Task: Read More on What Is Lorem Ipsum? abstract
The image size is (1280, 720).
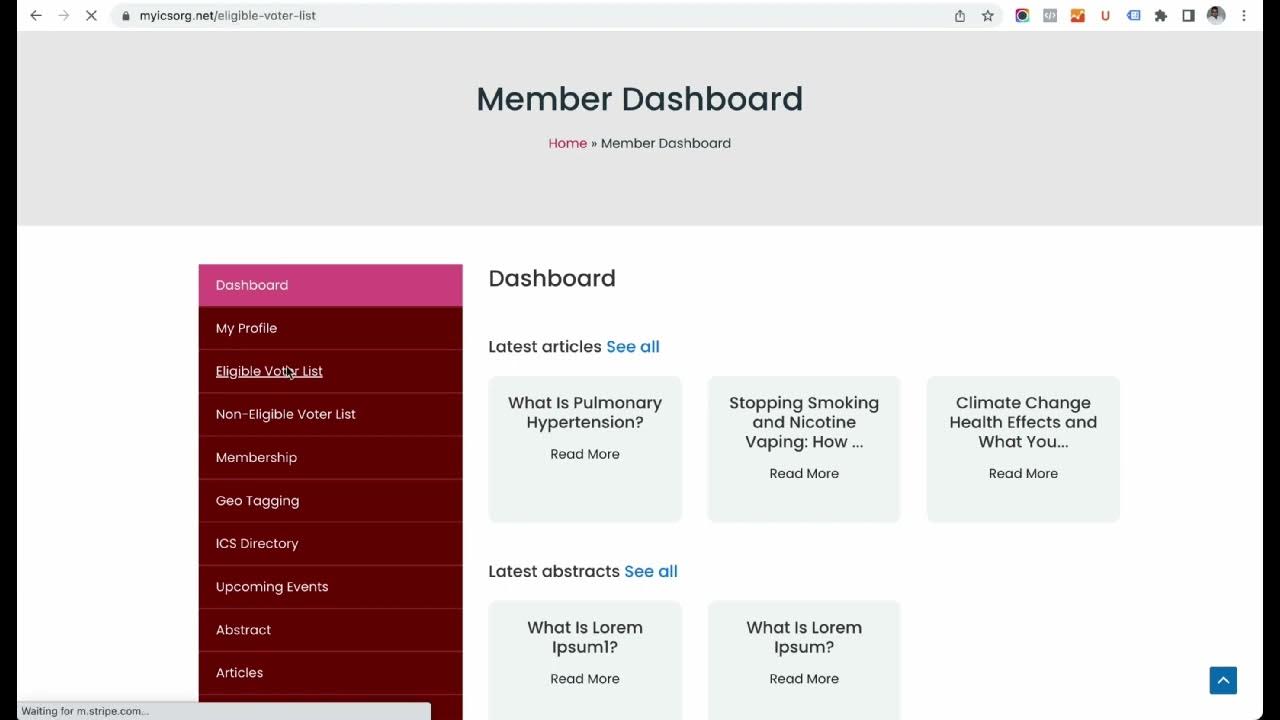Action: pos(804,678)
